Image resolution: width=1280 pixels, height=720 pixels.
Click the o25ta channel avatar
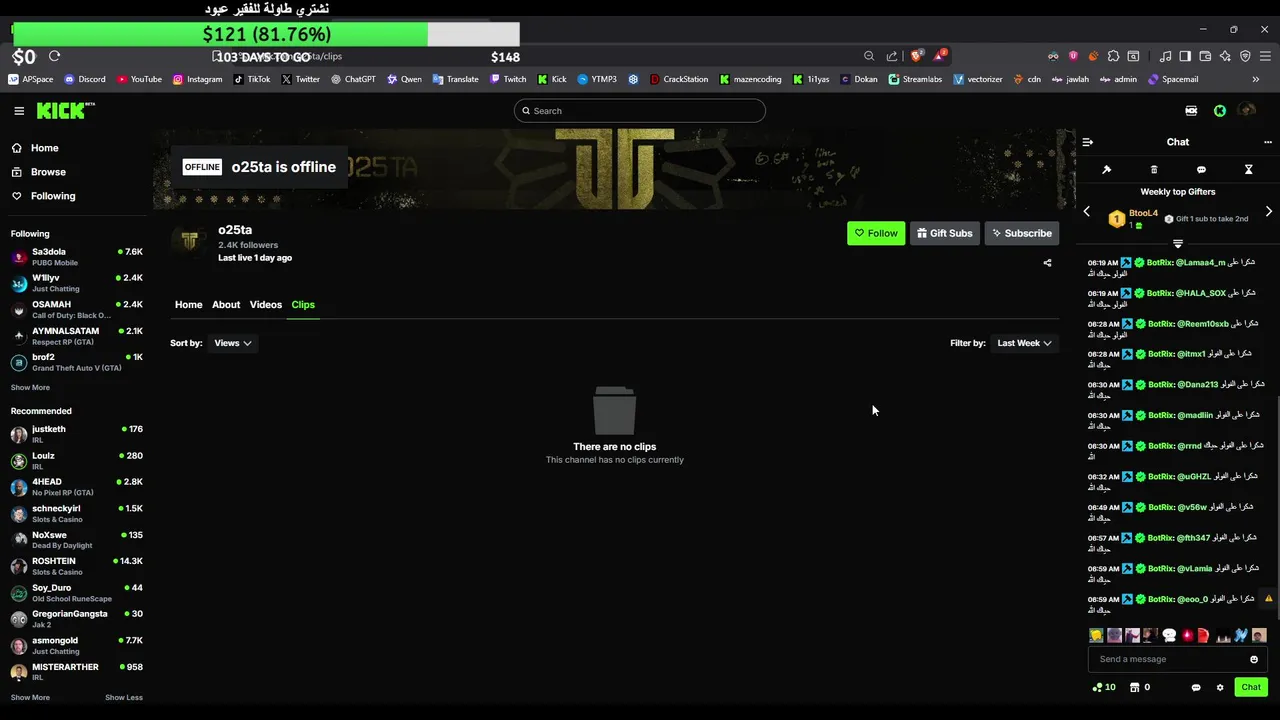click(x=189, y=240)
